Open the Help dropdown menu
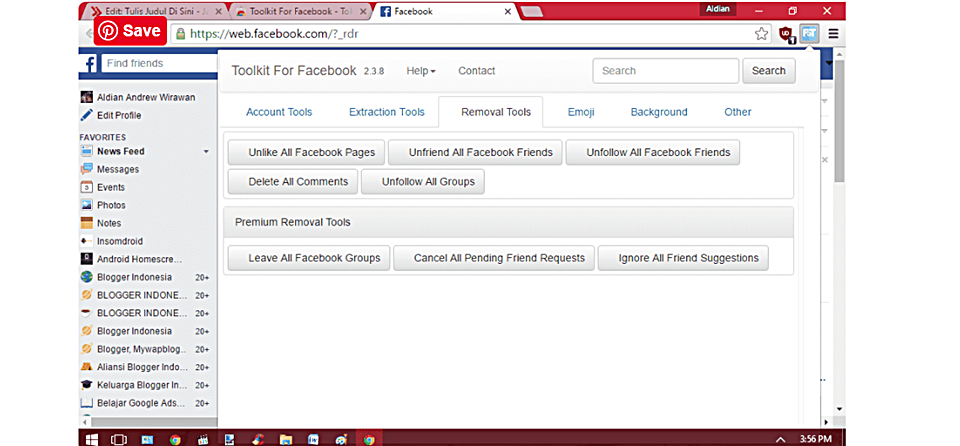 [x=421, y=70]
